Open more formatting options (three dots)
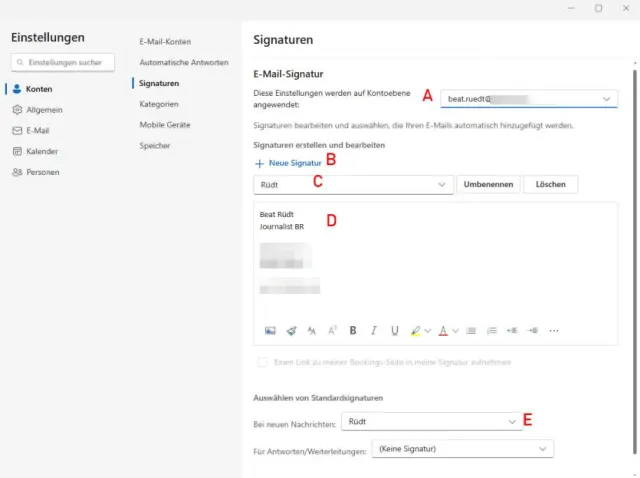 pos(554,330)
